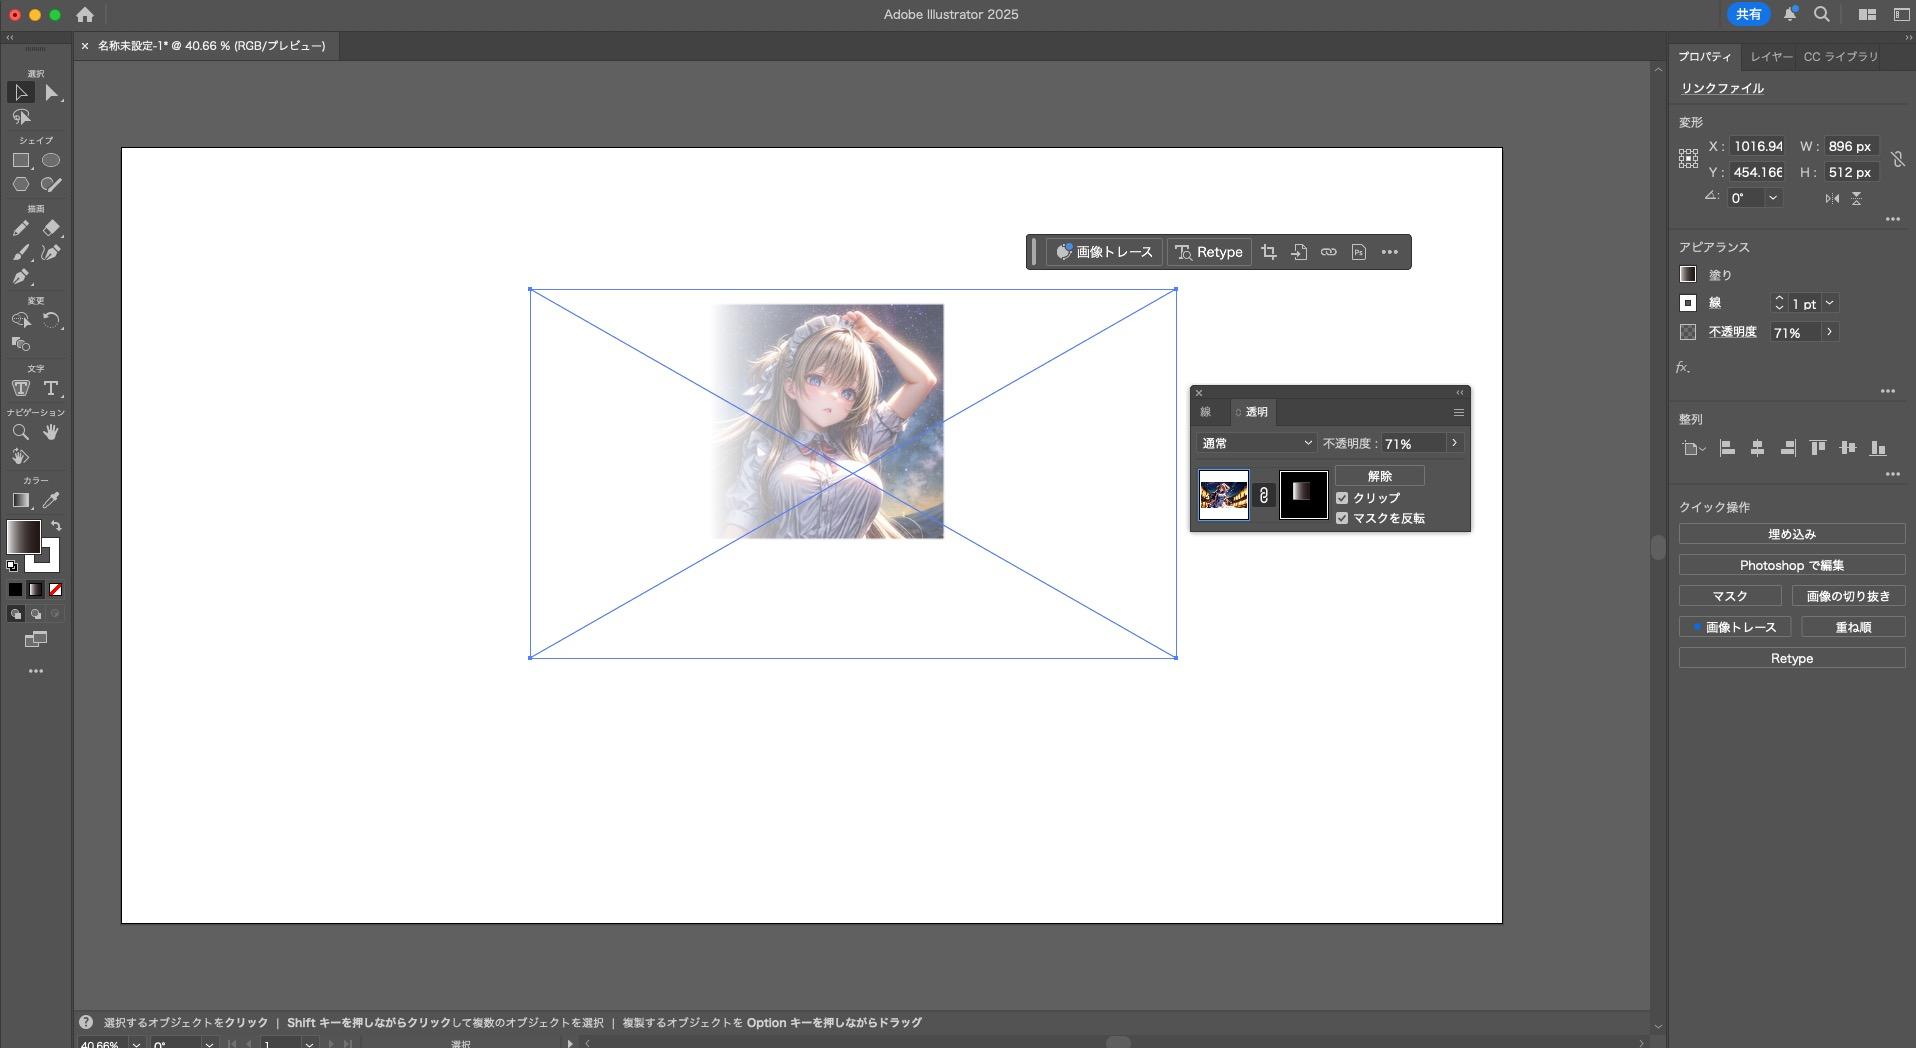Click the Home icon in title bar

[x=85, y=15]
